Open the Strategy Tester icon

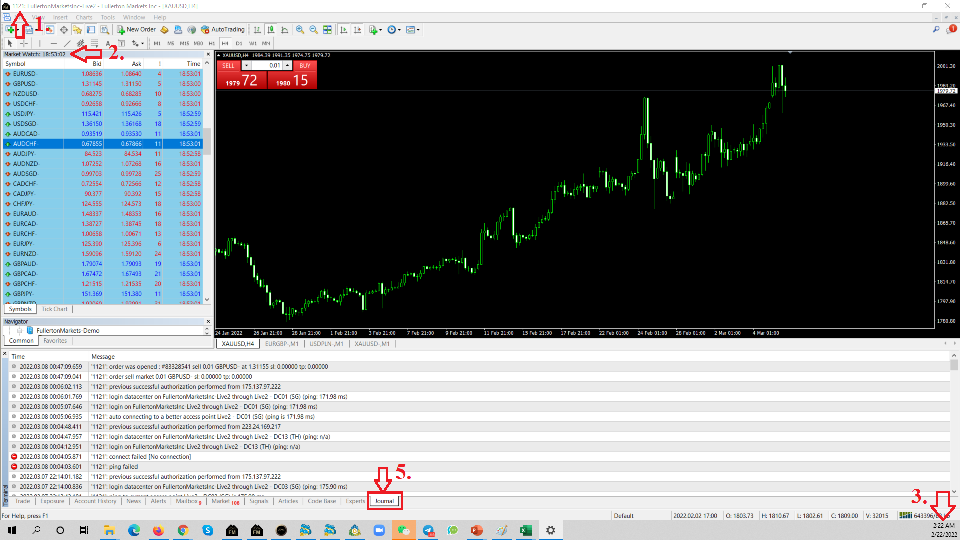coord(104,29)
